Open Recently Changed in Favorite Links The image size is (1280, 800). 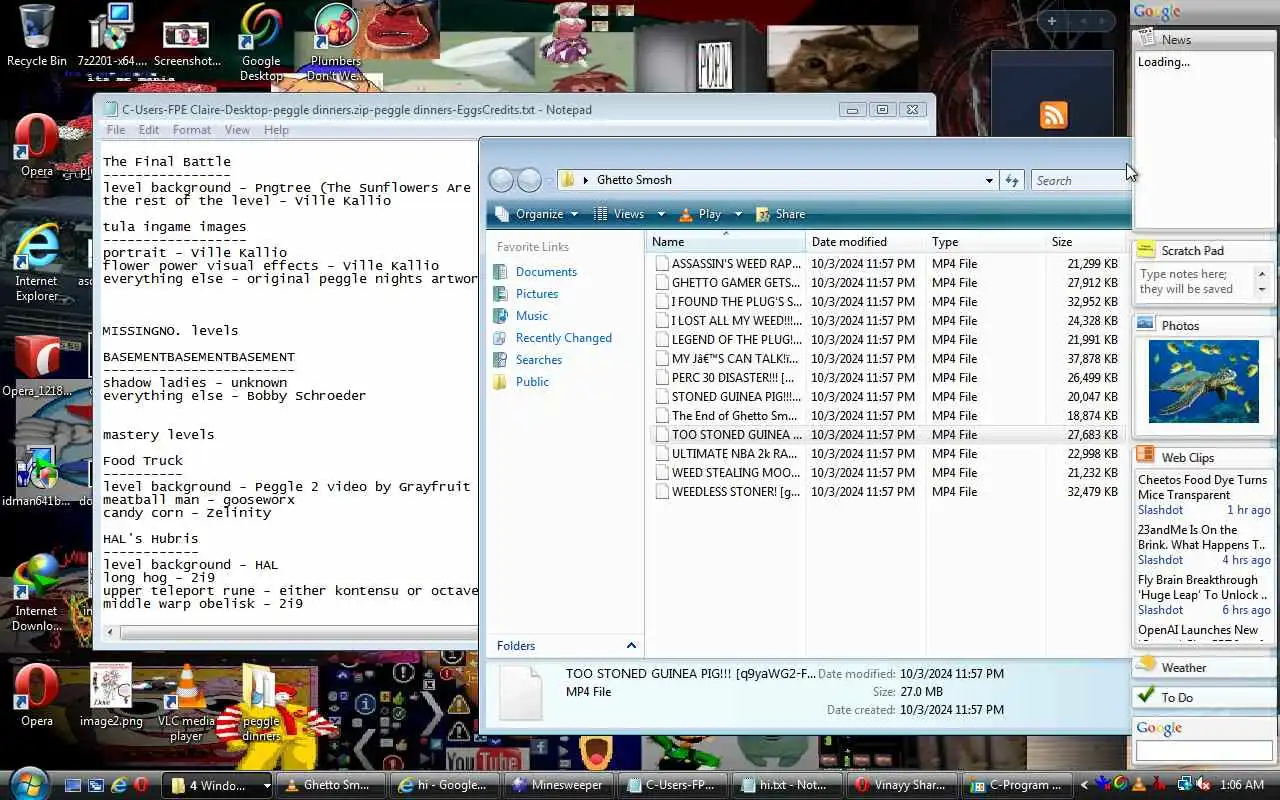click(x=563, y=338)
